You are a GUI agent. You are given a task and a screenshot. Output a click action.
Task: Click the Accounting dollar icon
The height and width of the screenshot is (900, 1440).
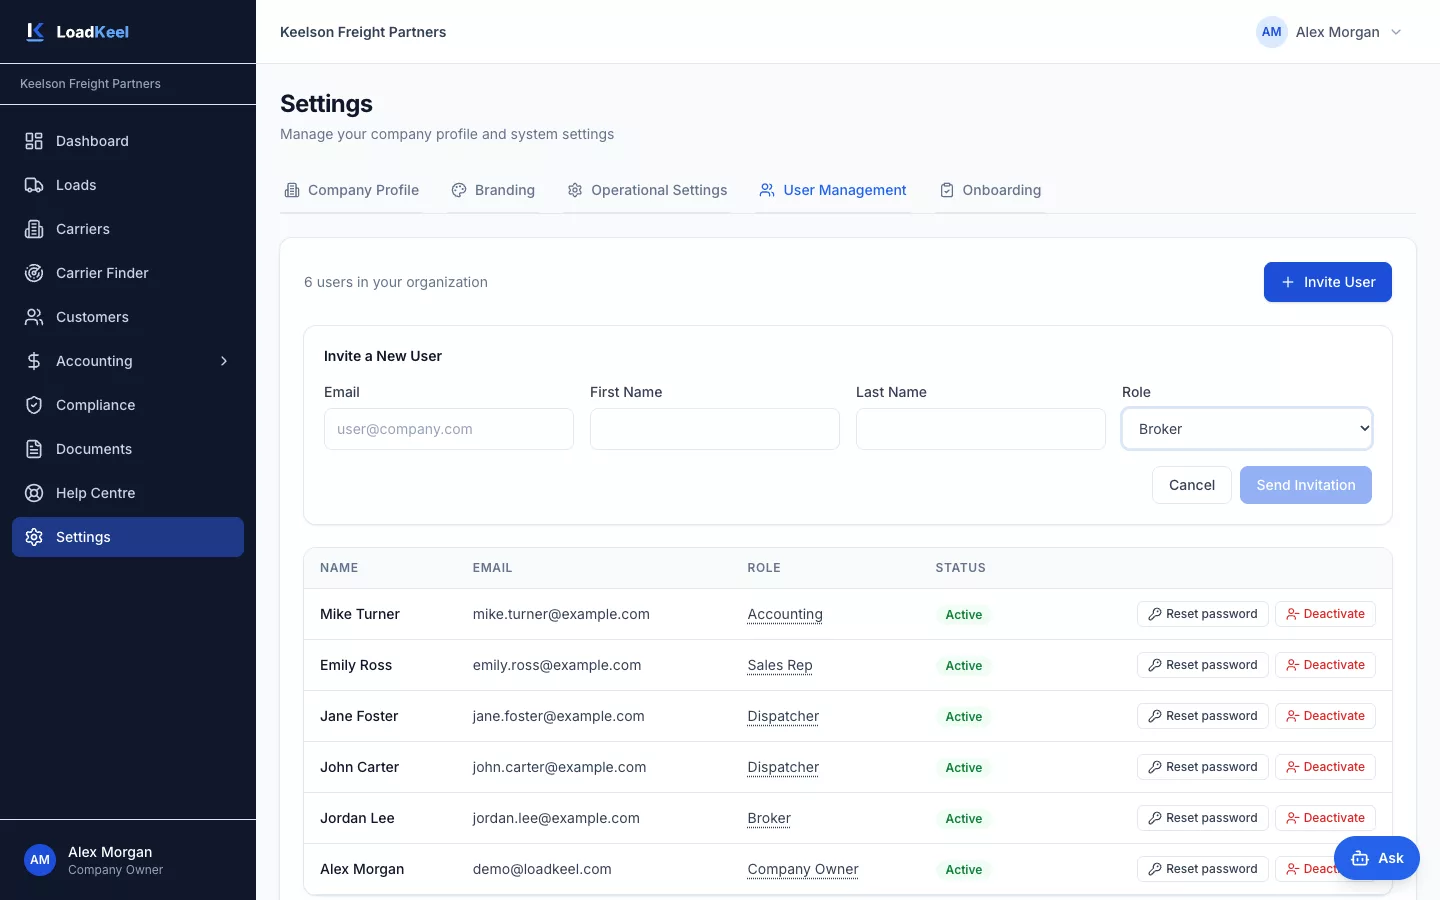(34, 361)
